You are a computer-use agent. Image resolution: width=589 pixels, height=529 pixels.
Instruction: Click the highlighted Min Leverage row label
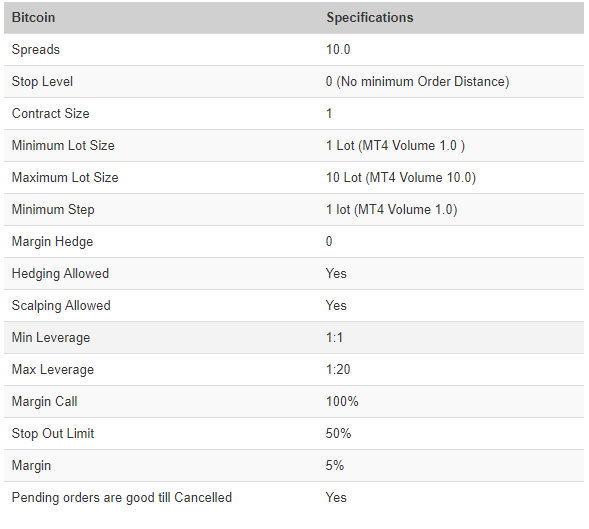pos(51,338)
